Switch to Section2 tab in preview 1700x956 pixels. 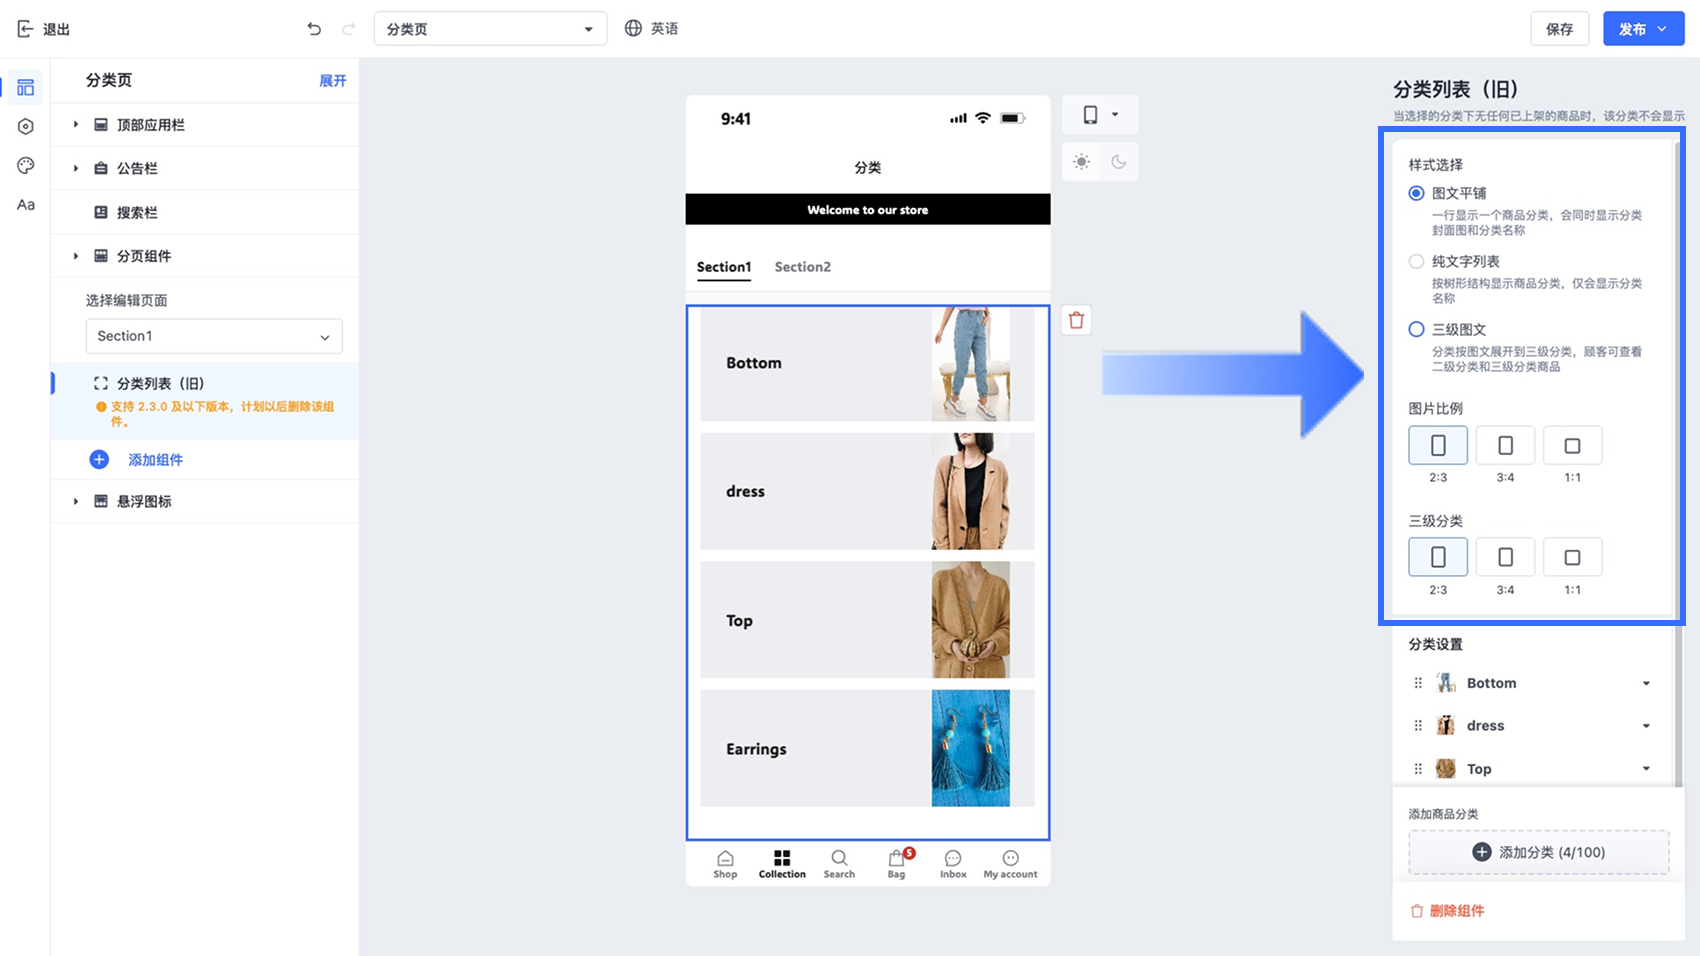tap(803, 267)
